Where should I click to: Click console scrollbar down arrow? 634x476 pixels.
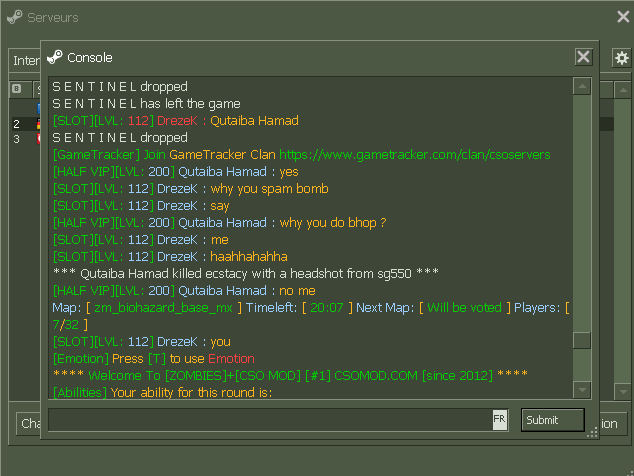click(x=582, y=390)
